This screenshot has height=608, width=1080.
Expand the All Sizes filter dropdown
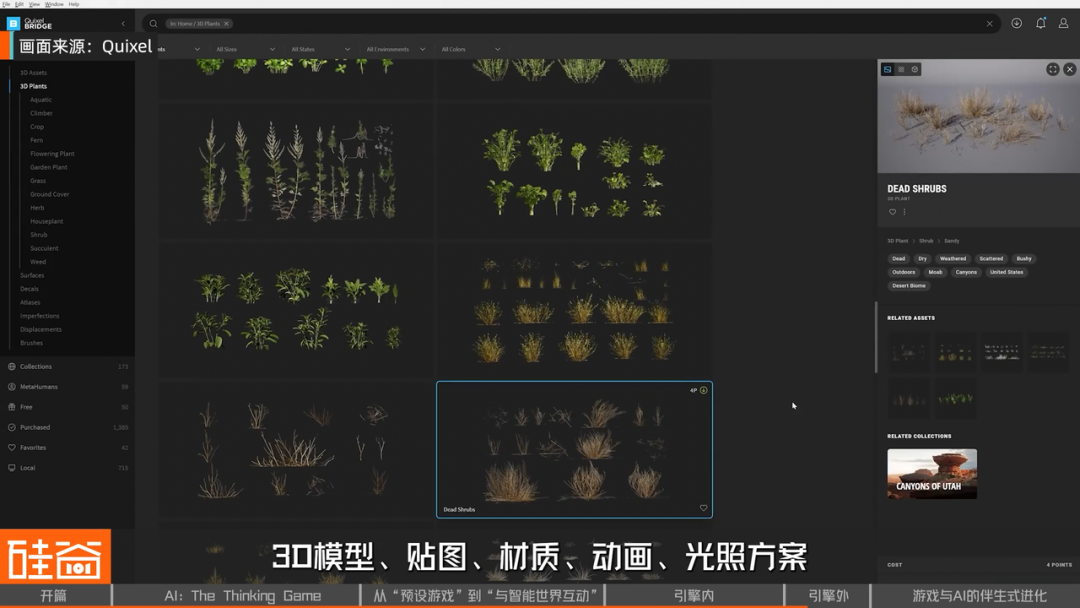click(x=245, y=49)
